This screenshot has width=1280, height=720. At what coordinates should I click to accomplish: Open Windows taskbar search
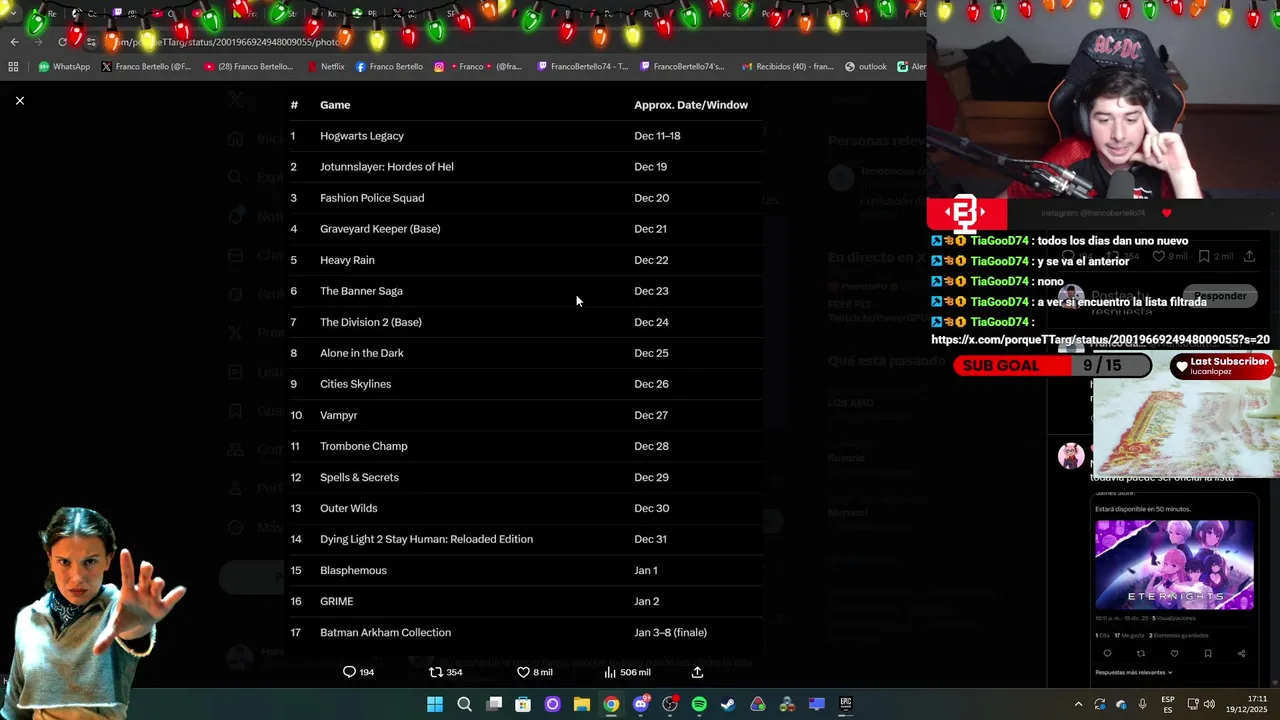tap(464, 704)
